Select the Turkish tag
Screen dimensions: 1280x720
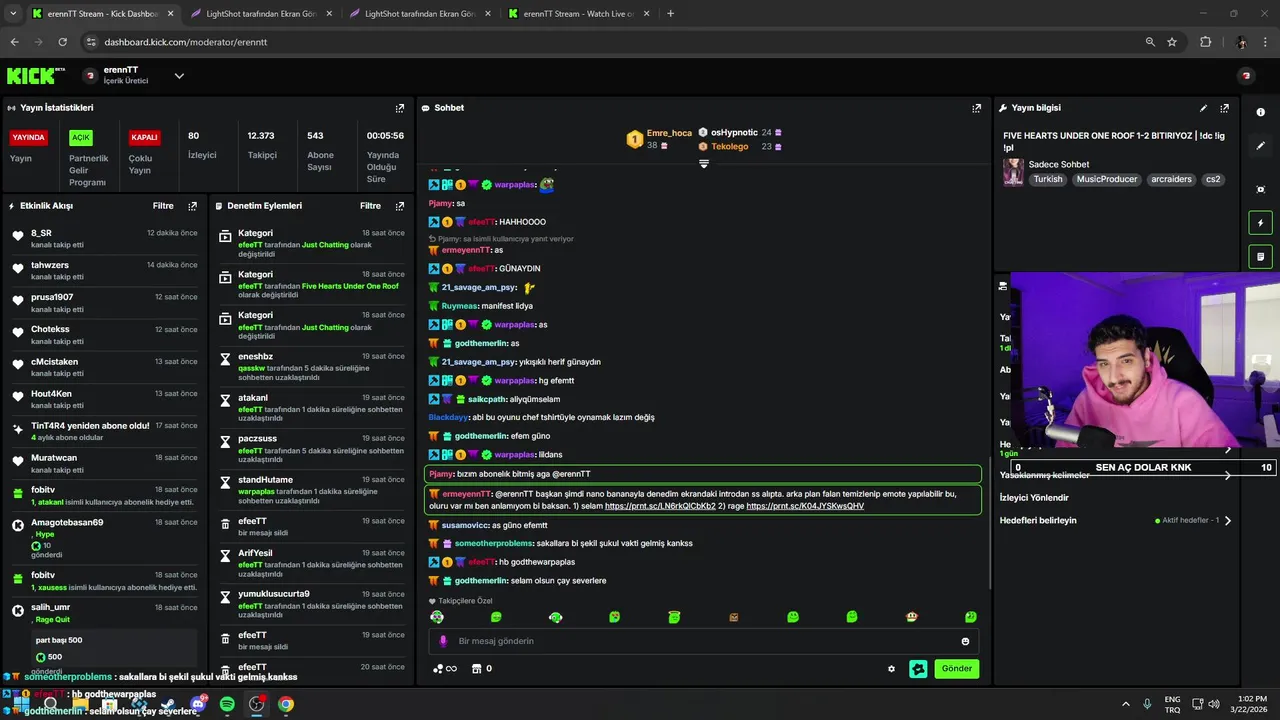[1048, 180]
